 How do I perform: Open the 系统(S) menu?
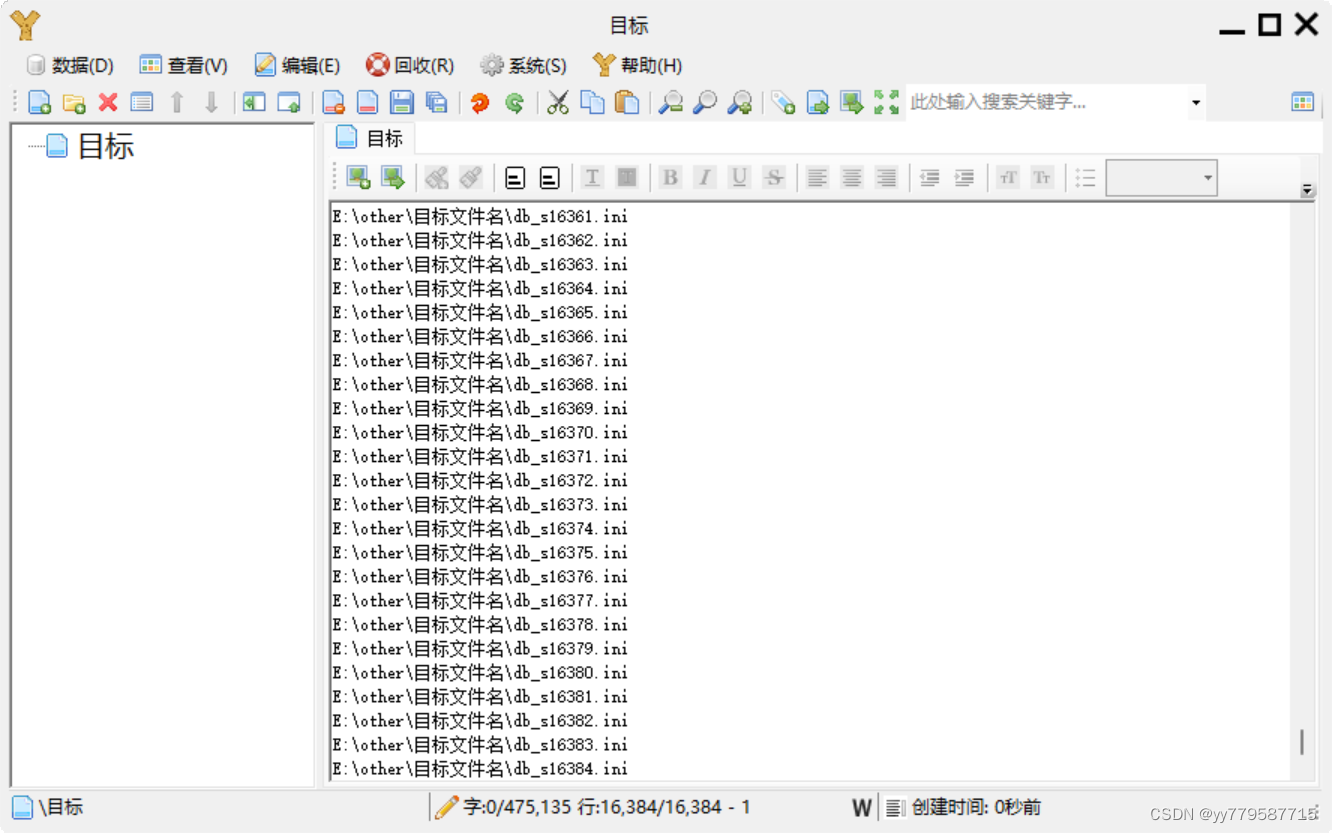point(523,65)
